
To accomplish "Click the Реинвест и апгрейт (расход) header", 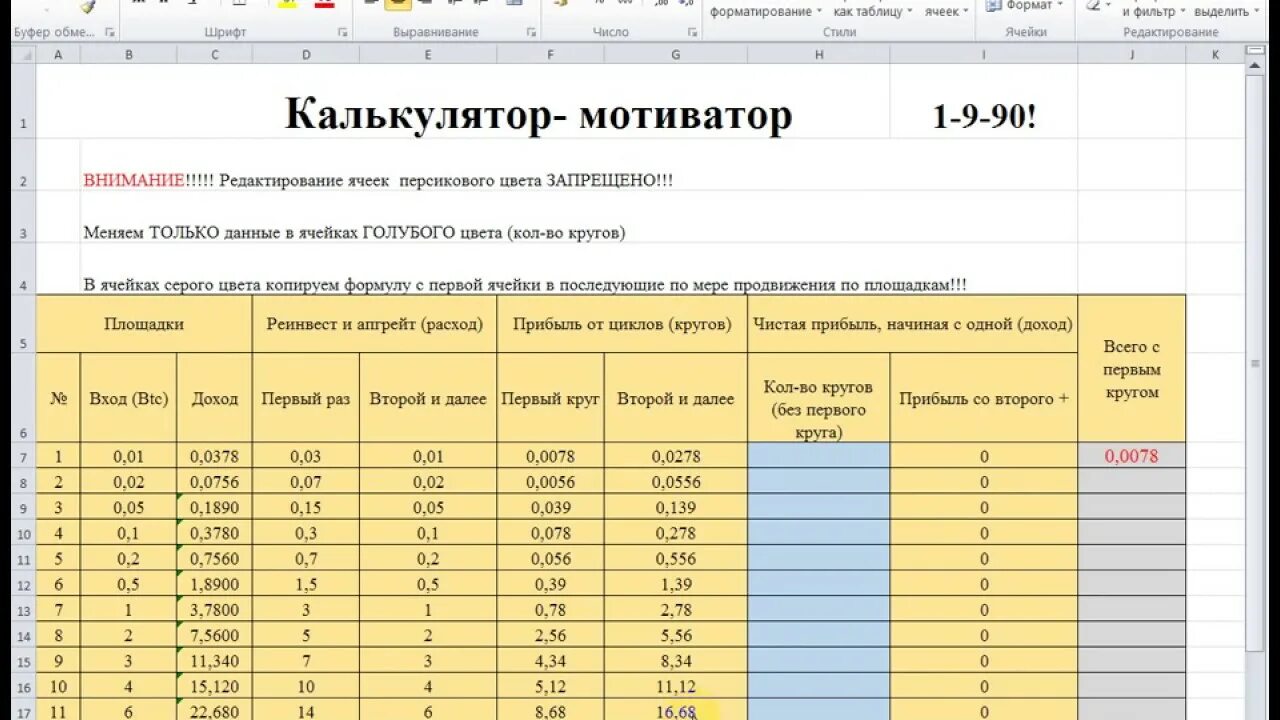I will [x=375, y=324].
